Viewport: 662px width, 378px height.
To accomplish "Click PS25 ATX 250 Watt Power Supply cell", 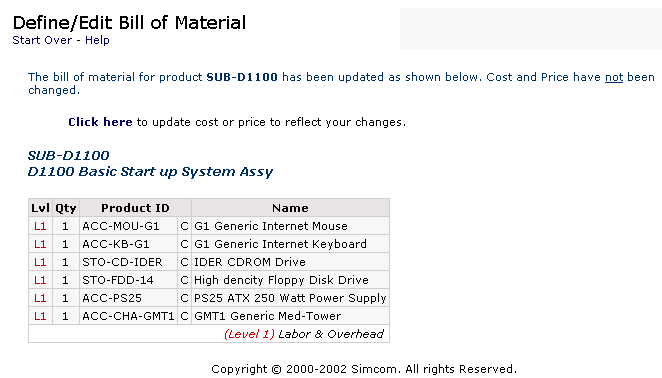I will (290, 298).
